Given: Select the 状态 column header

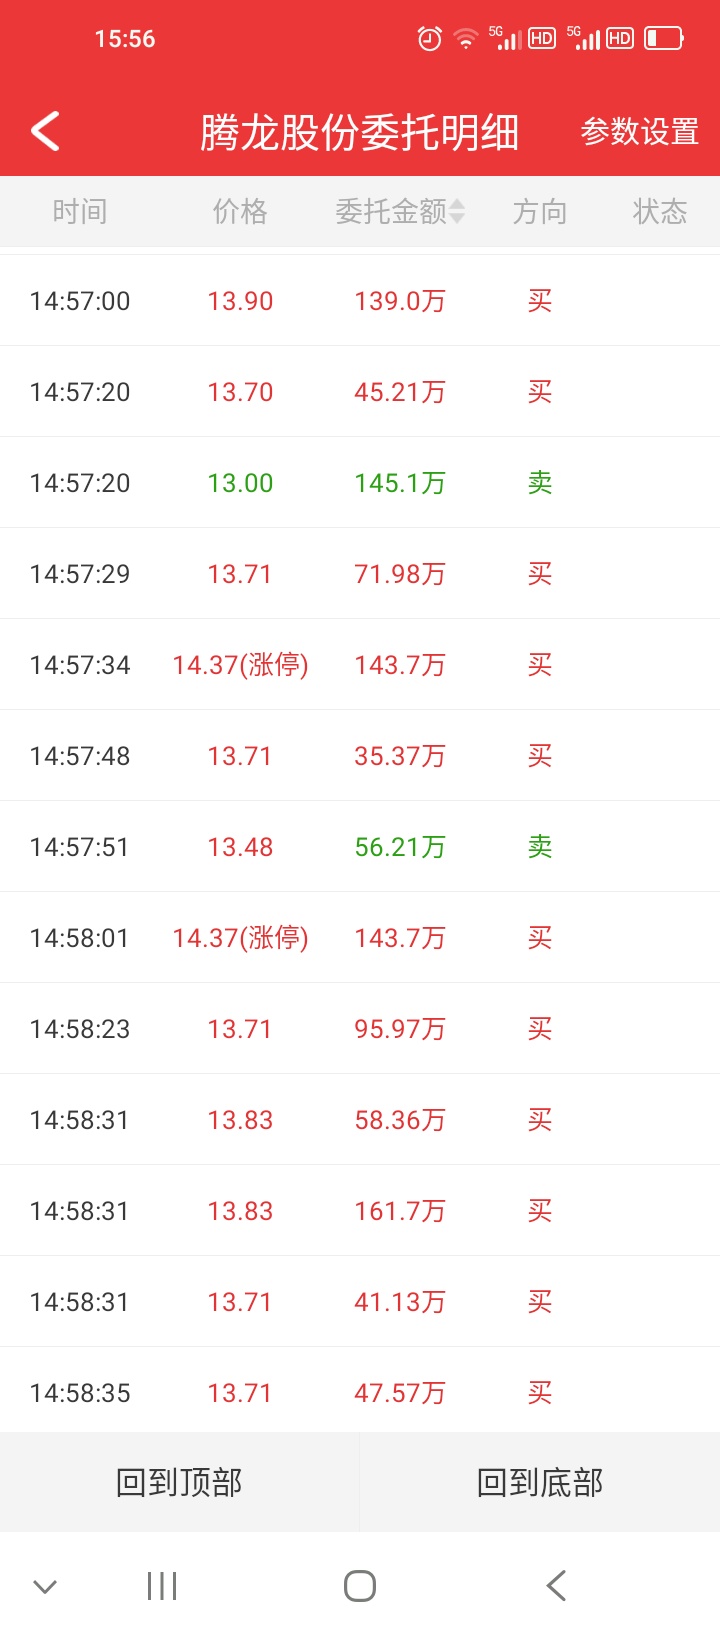Looking at the screenshot, I should 660,211.
